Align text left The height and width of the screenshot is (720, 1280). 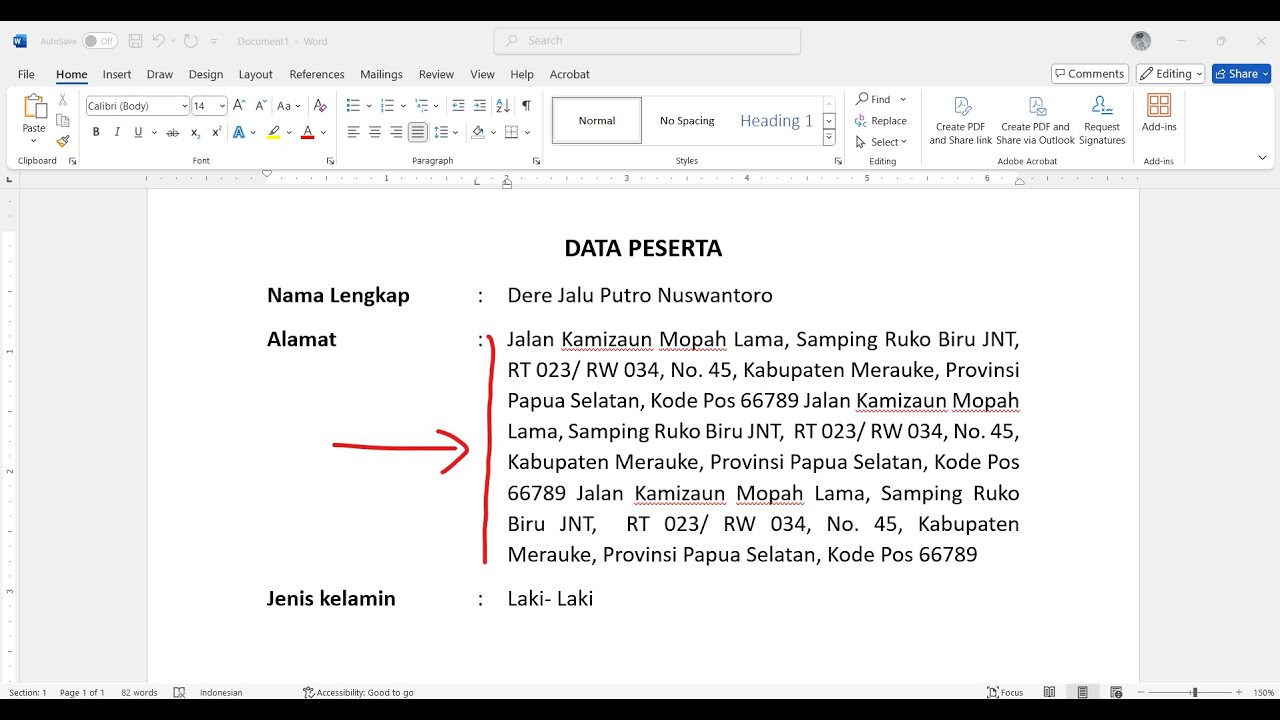pyautogui.click(x=353, y=132)
